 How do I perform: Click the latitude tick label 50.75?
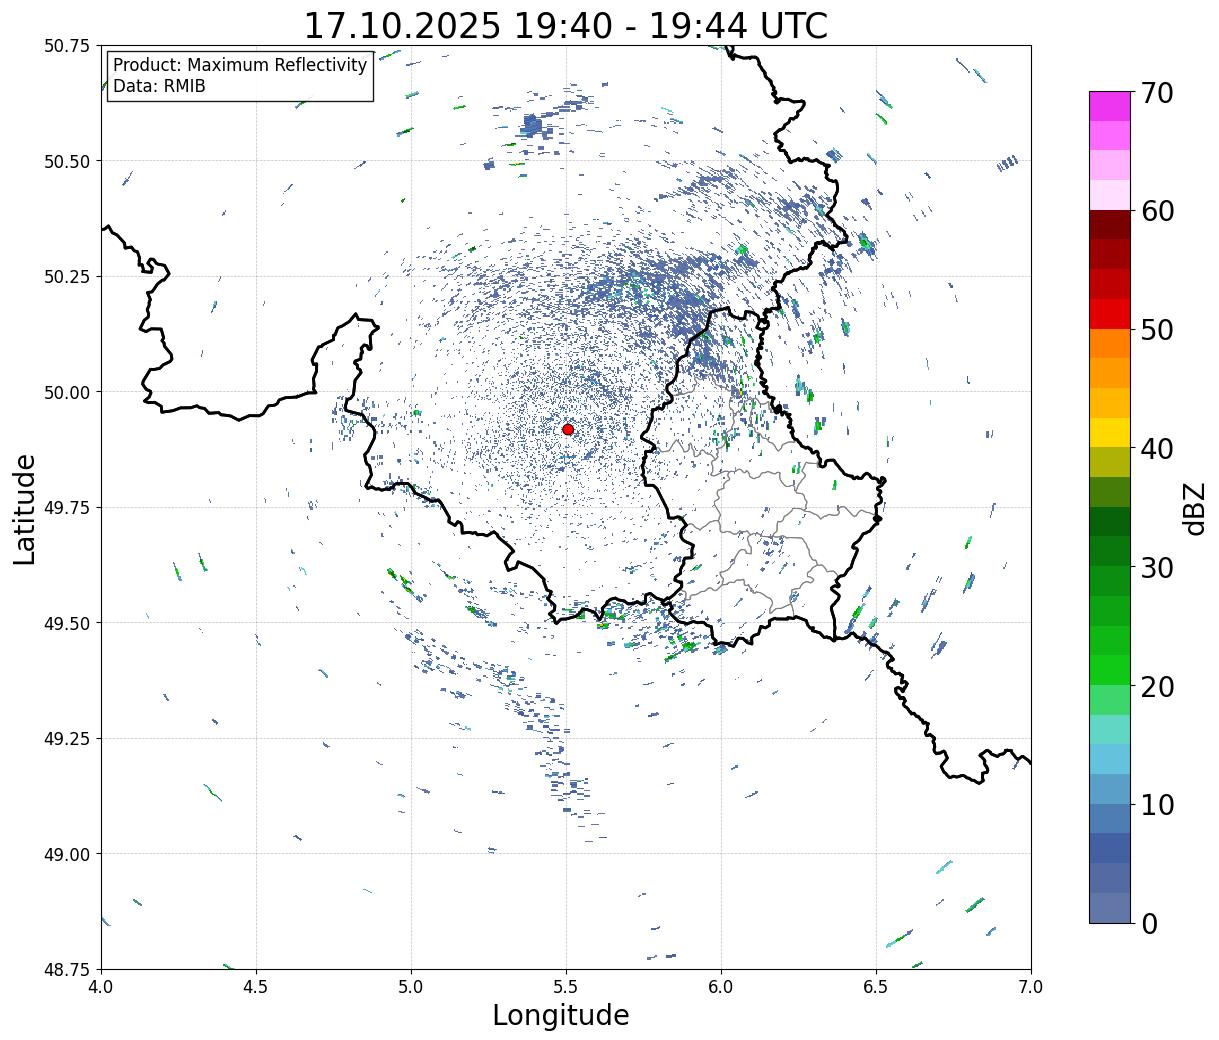67,46
